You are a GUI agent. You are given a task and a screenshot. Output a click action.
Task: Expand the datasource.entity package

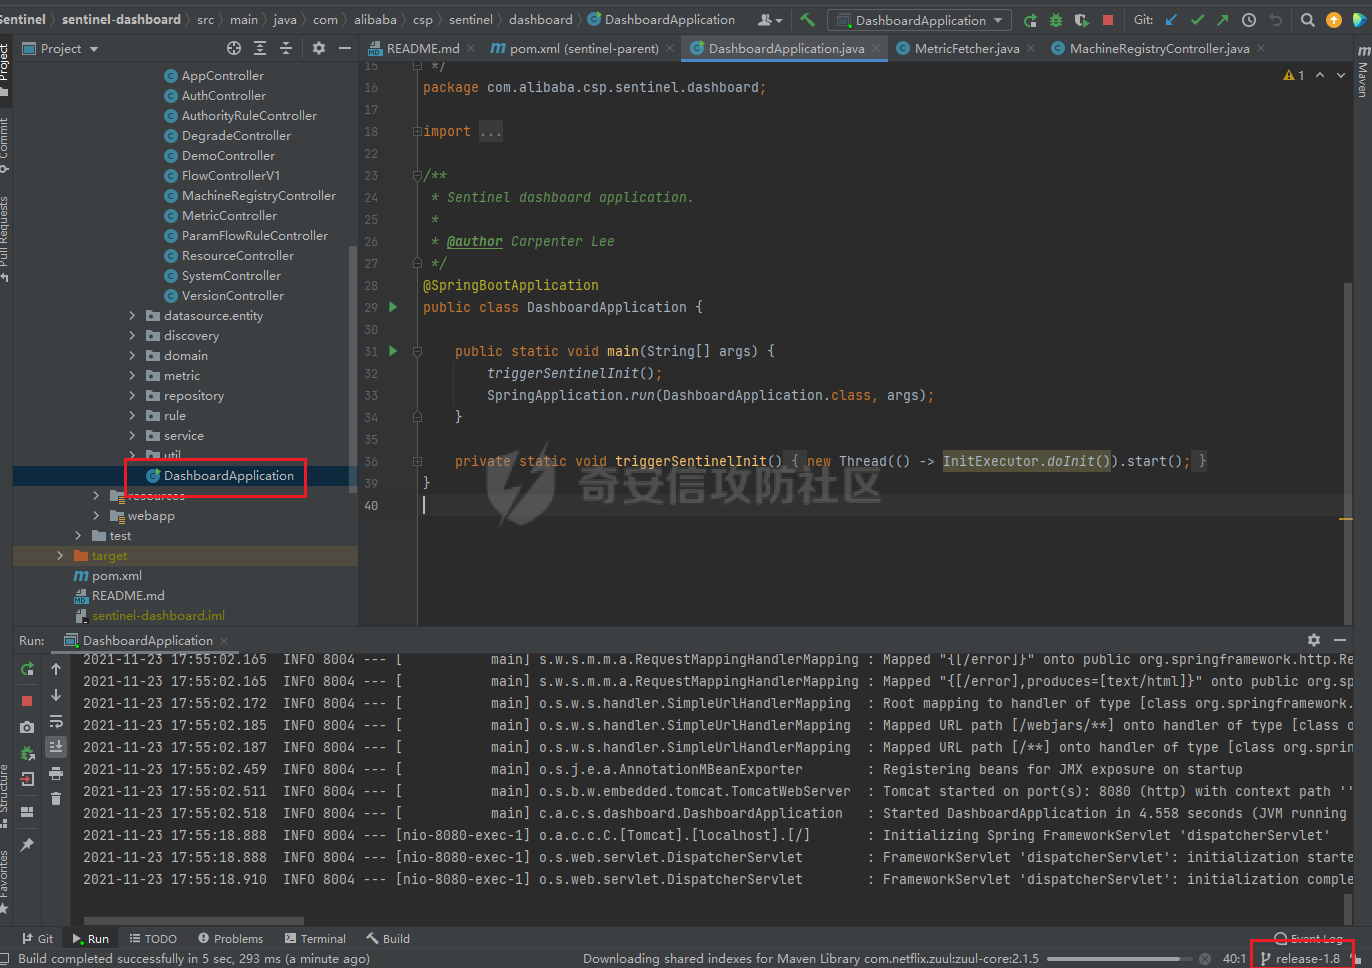click(x=132, y=315)
